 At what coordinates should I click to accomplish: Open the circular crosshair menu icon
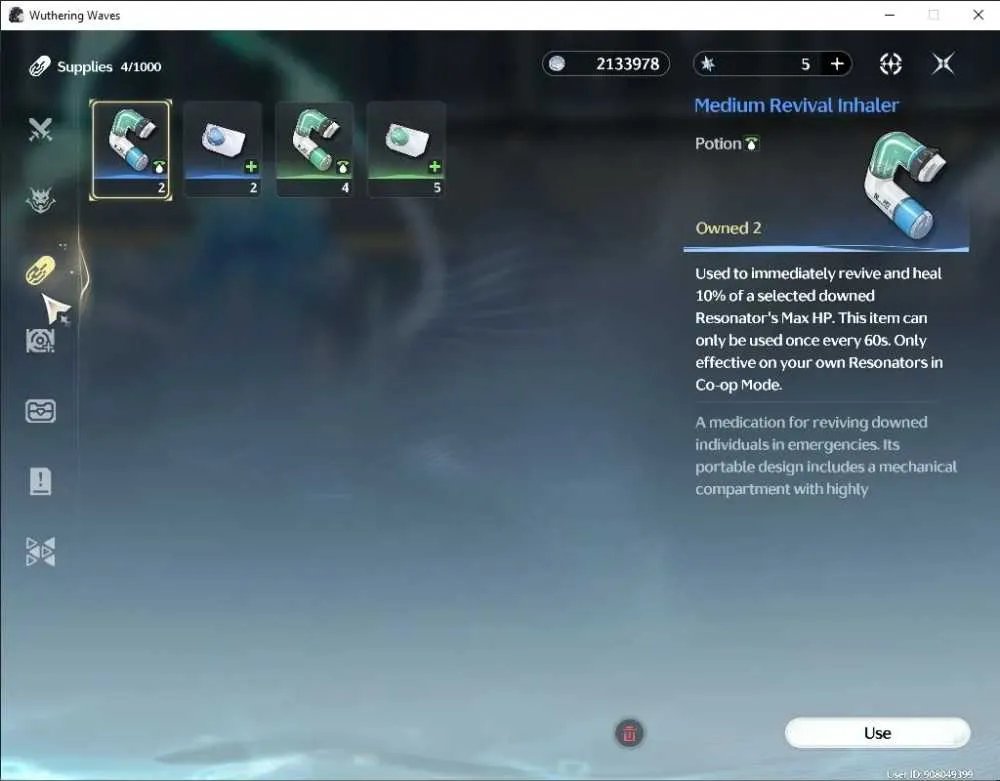pyautogui.click(x=890, y=64)
